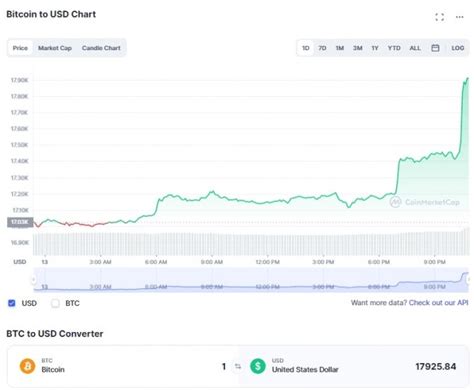Select the YTD time range
474x390 pixels.
[x=394, y=48]
